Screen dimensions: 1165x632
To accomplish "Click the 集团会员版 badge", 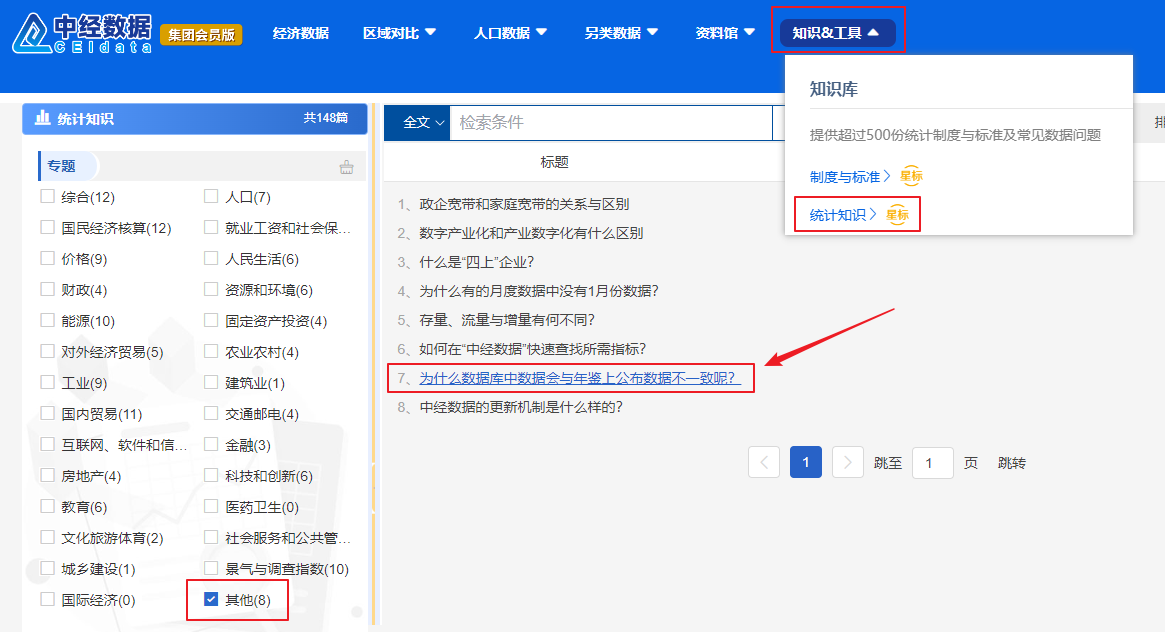I will point(201,34).
